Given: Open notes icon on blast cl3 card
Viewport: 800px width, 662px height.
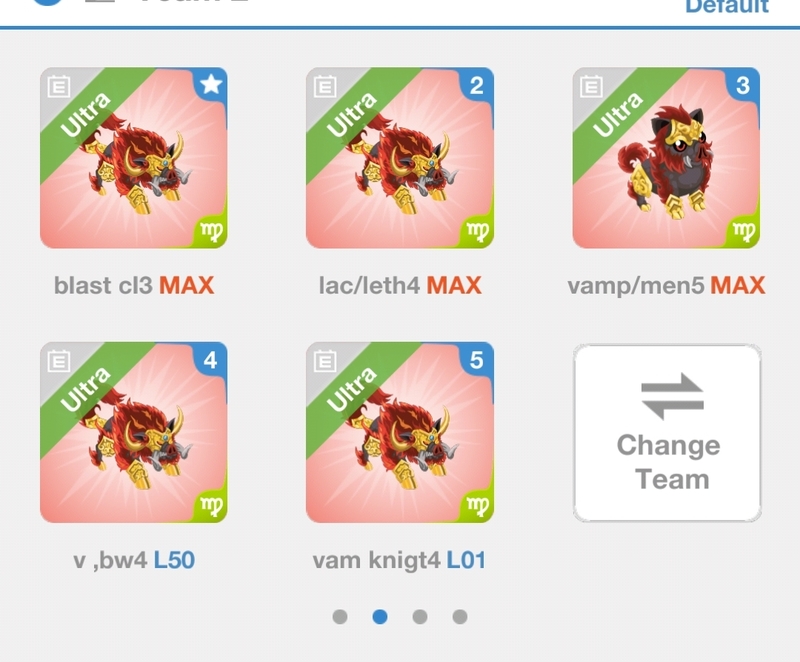Looking at the screenshot, I should coord(59,86).
